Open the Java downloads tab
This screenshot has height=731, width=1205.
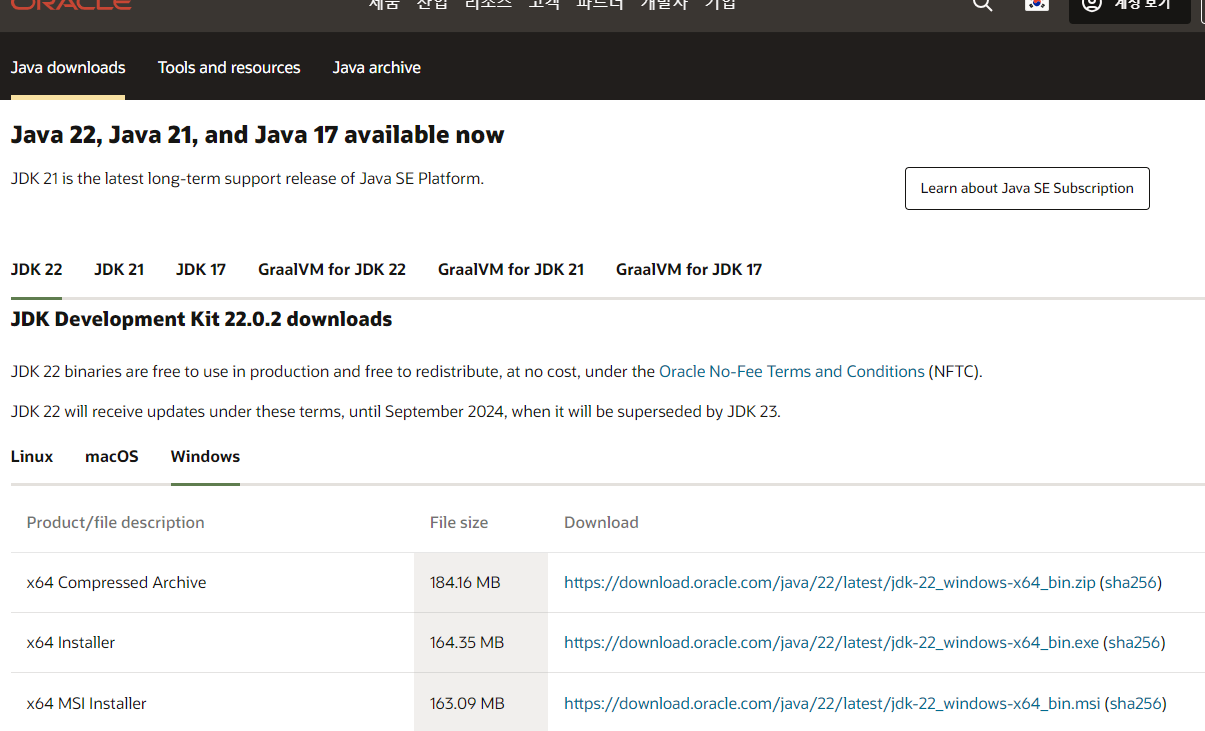[x=68, y=68]
